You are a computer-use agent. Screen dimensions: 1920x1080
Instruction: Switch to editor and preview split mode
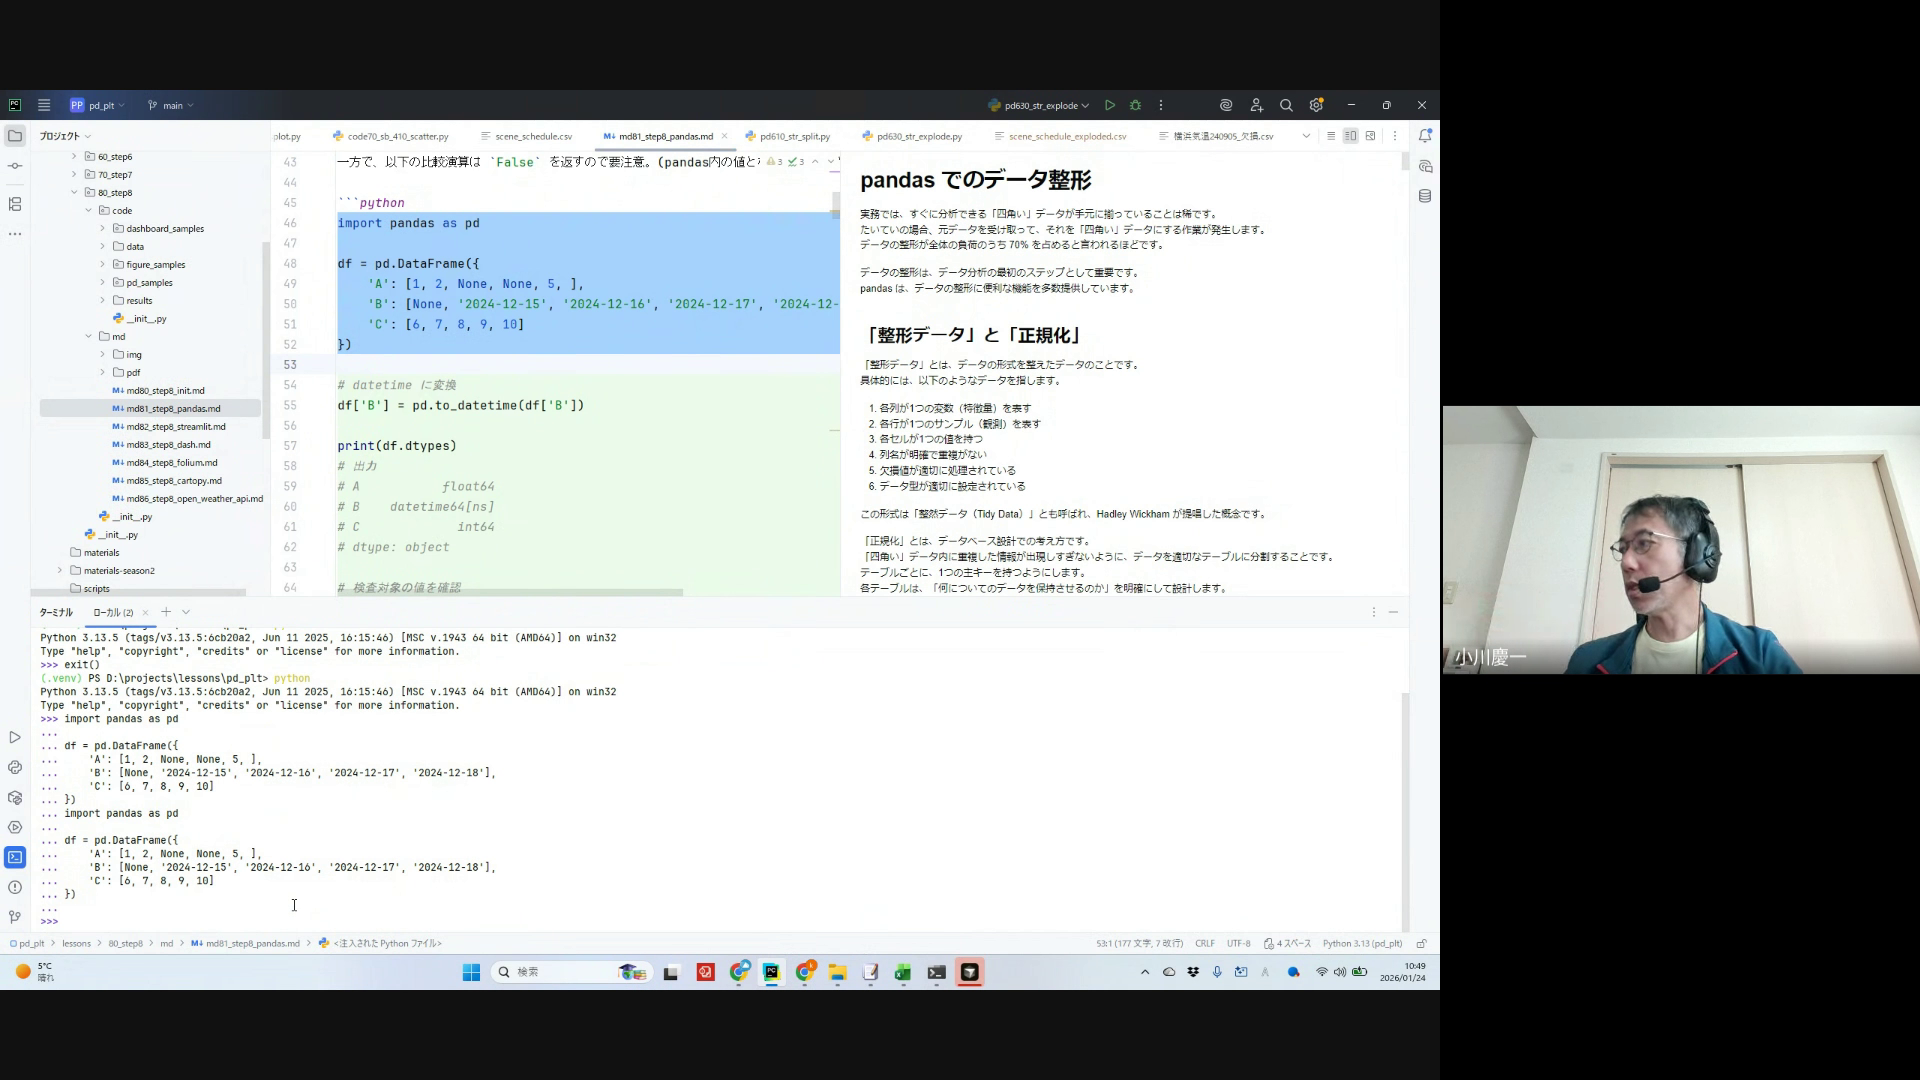pyautogui.click(x=1350, y=136)
